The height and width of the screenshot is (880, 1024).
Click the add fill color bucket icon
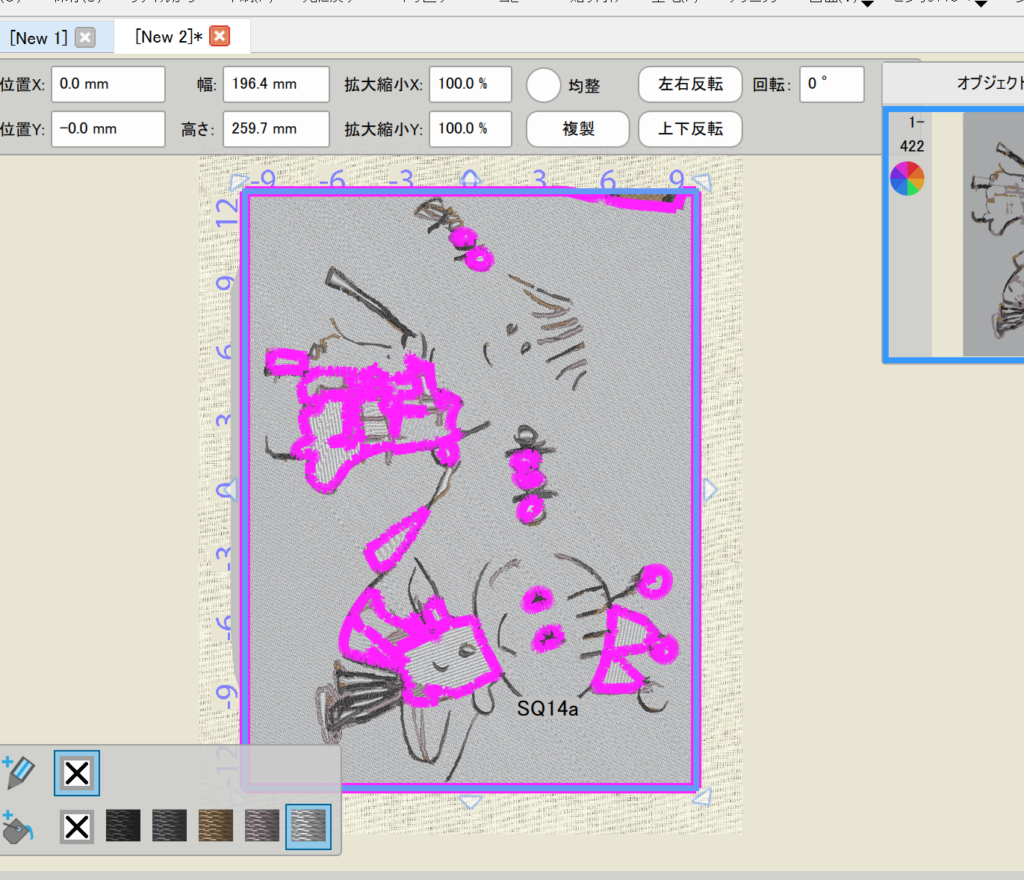[x=20, y=826]
